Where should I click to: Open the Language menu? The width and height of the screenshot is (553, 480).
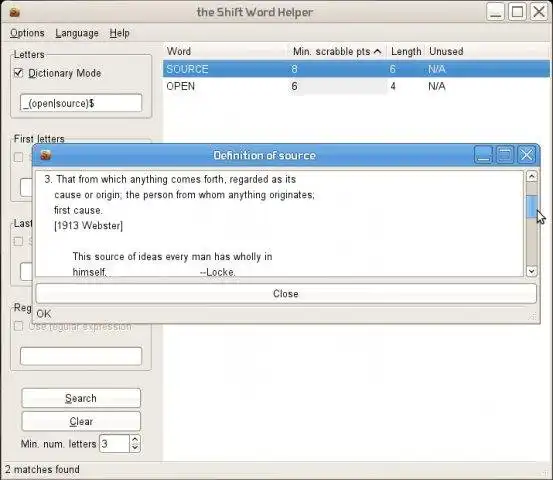click(77, 33)
